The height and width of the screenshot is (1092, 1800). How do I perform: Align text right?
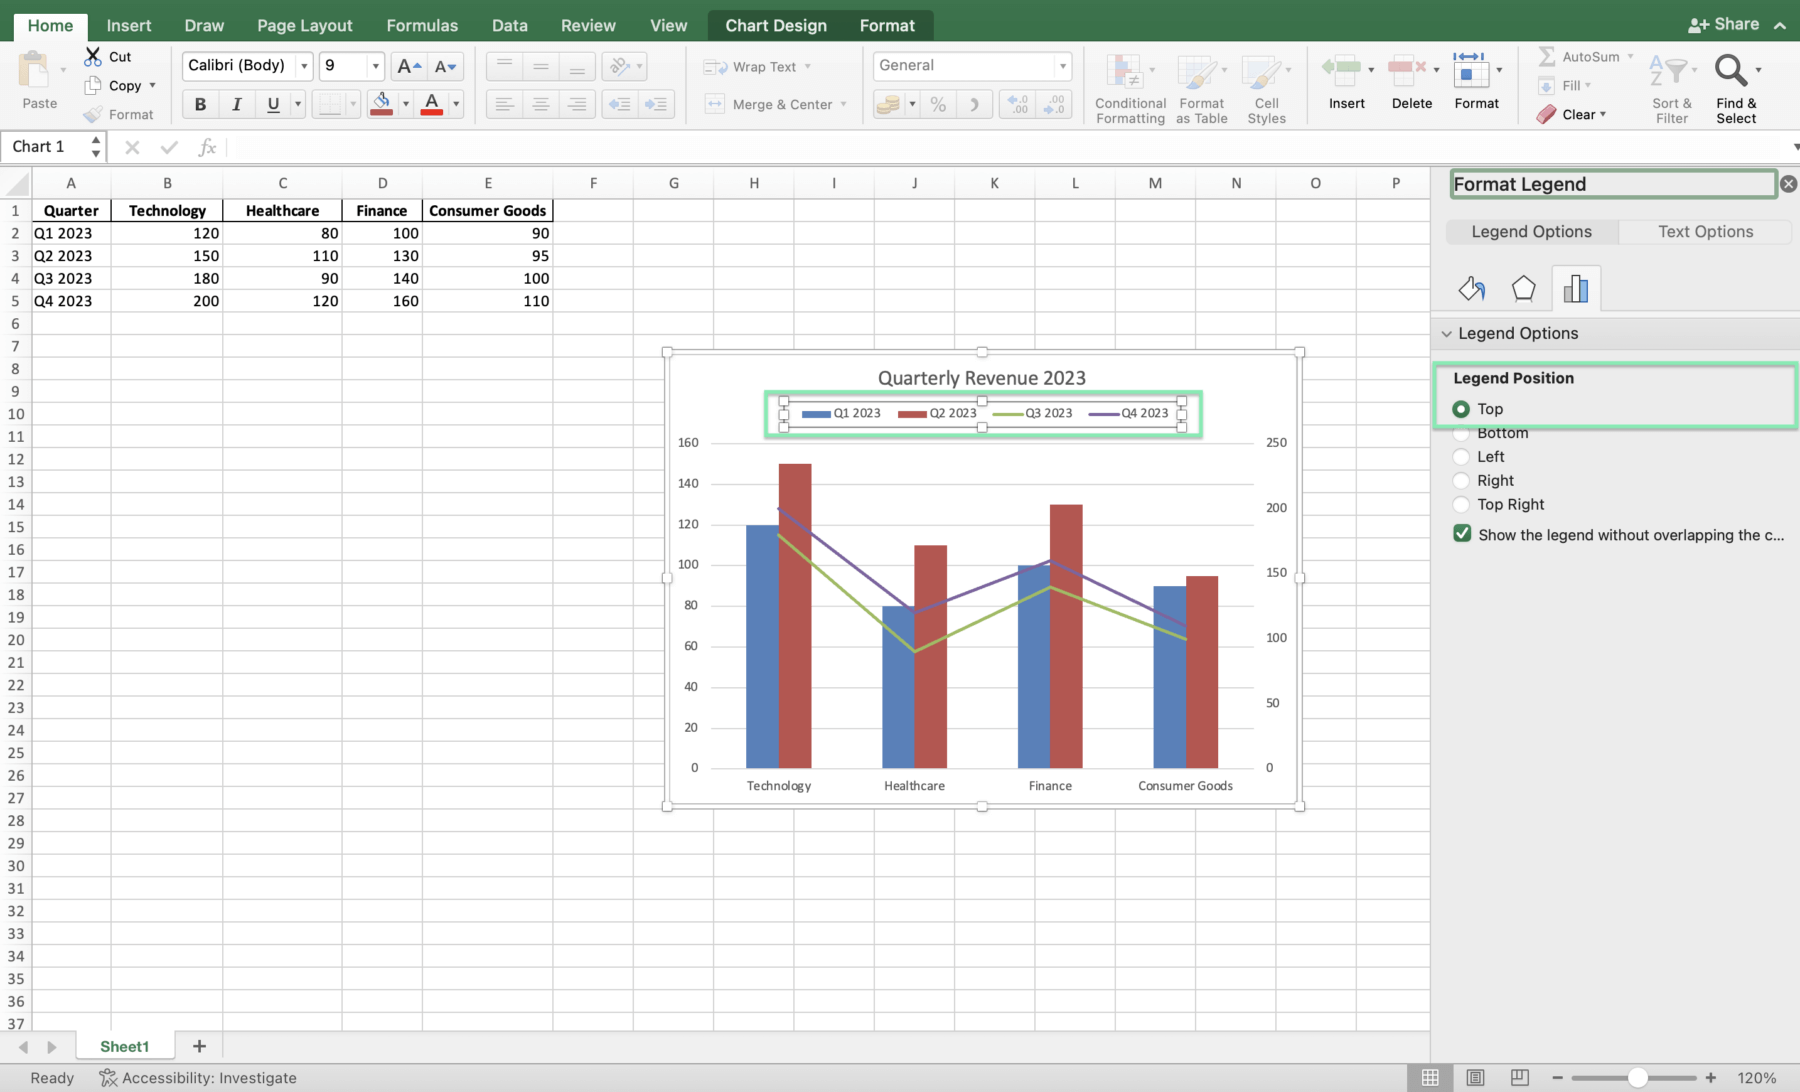coord(577,104)
